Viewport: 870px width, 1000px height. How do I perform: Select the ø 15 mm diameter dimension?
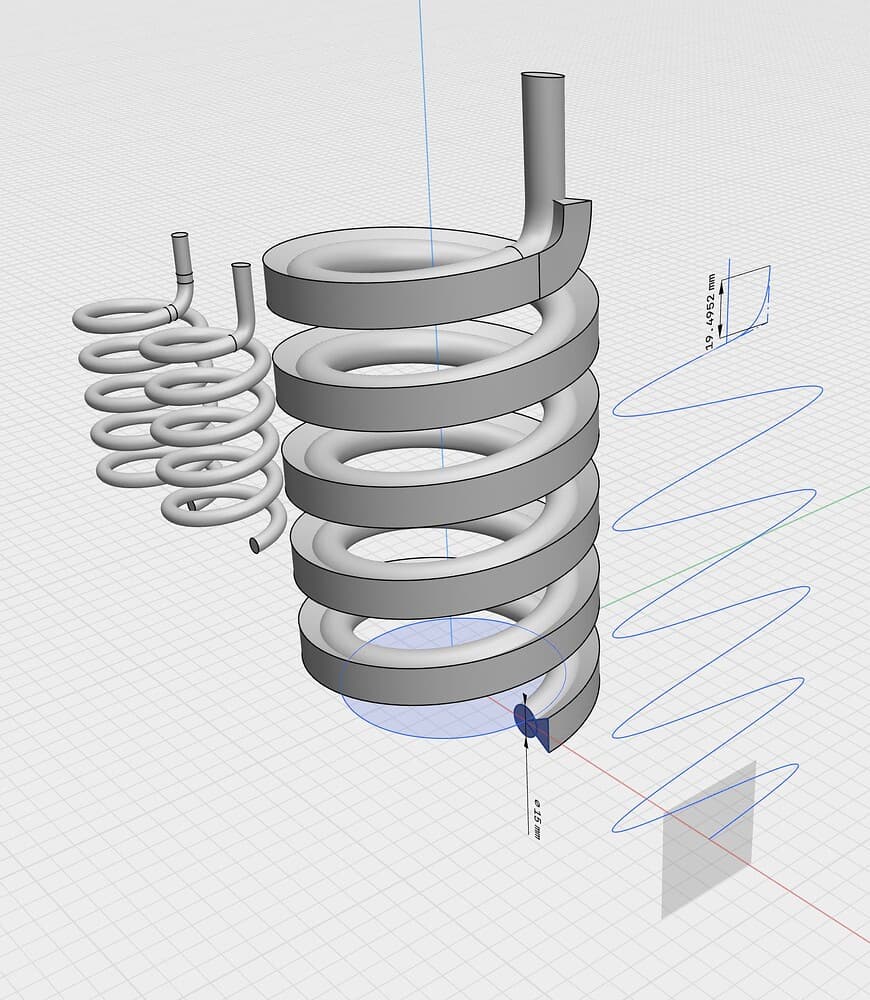536,818
